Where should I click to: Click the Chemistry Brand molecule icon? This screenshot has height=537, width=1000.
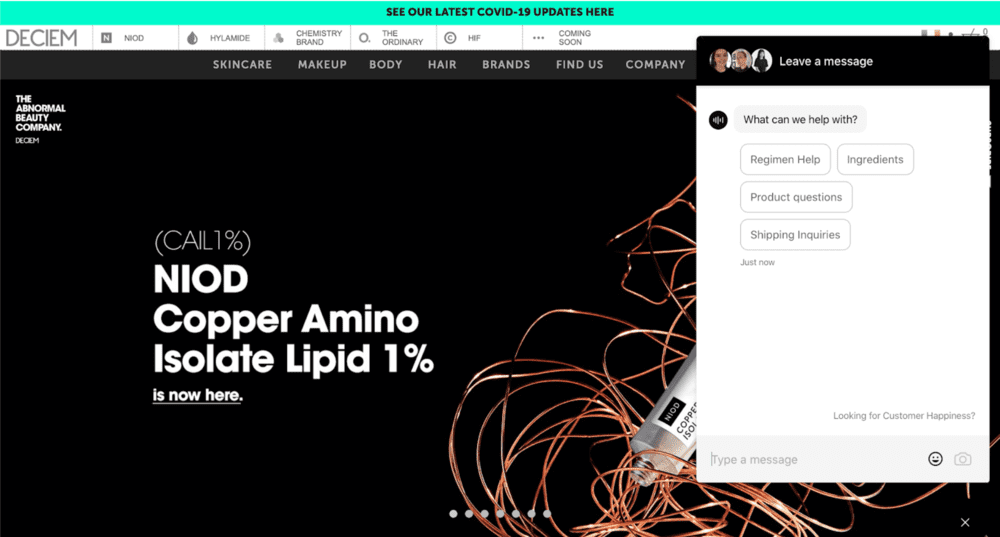tap(278, 38)
